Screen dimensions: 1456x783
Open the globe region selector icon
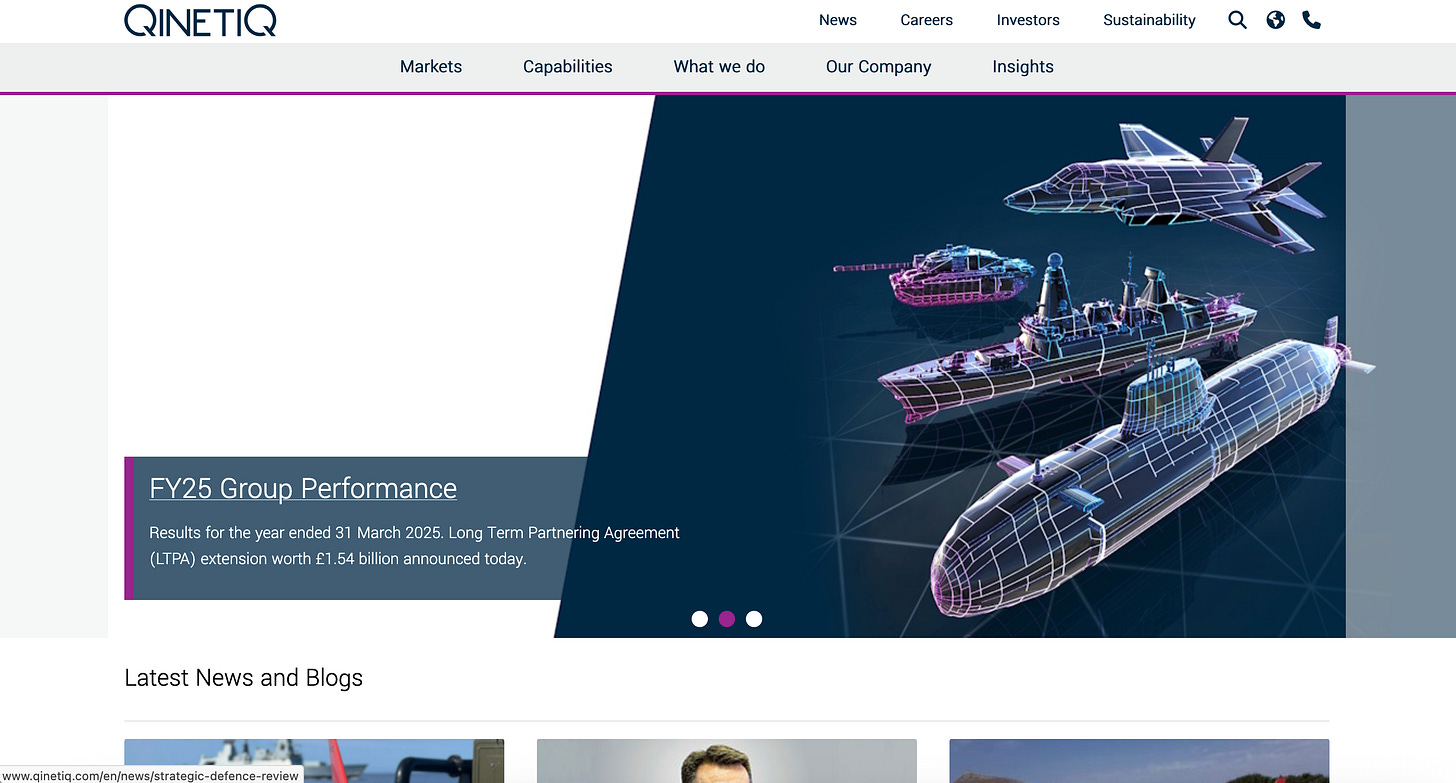click(1275, 20)
